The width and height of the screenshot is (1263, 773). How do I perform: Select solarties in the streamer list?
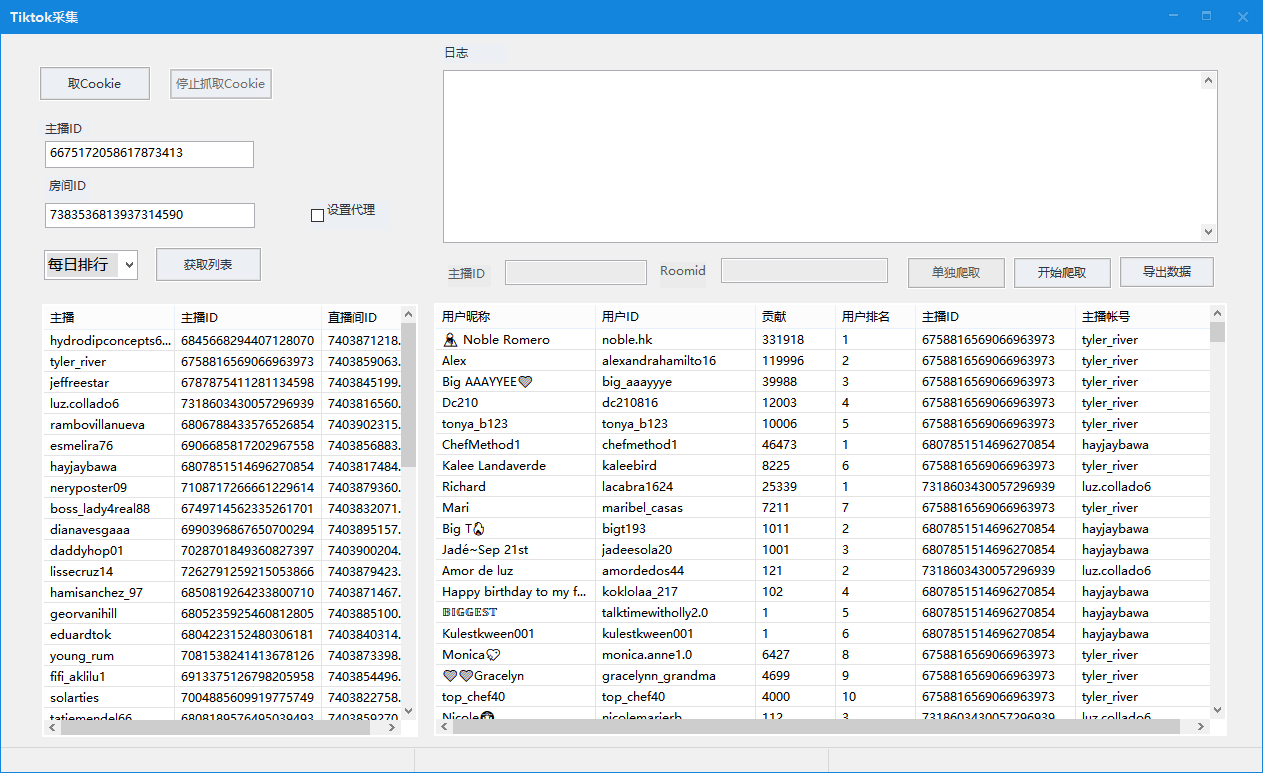pyautogui.click(x=222, y=697)
